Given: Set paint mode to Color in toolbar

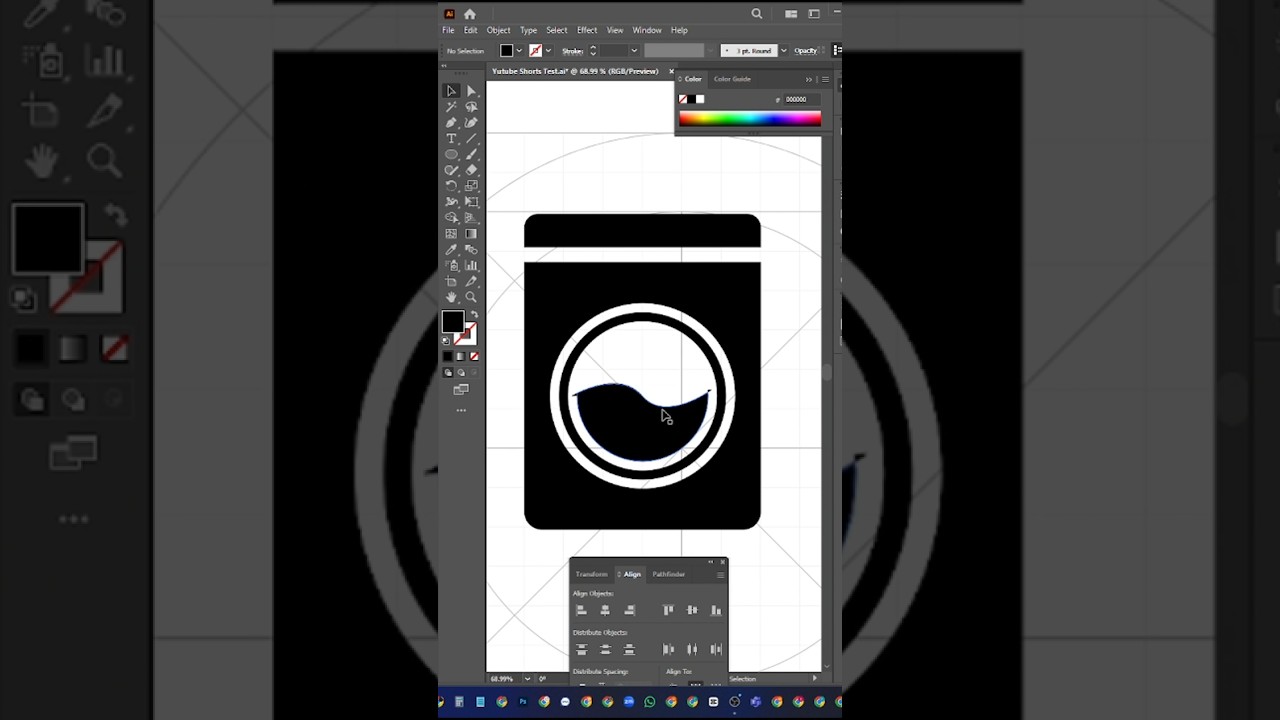Looking at the screenshot, I should 448,357.
